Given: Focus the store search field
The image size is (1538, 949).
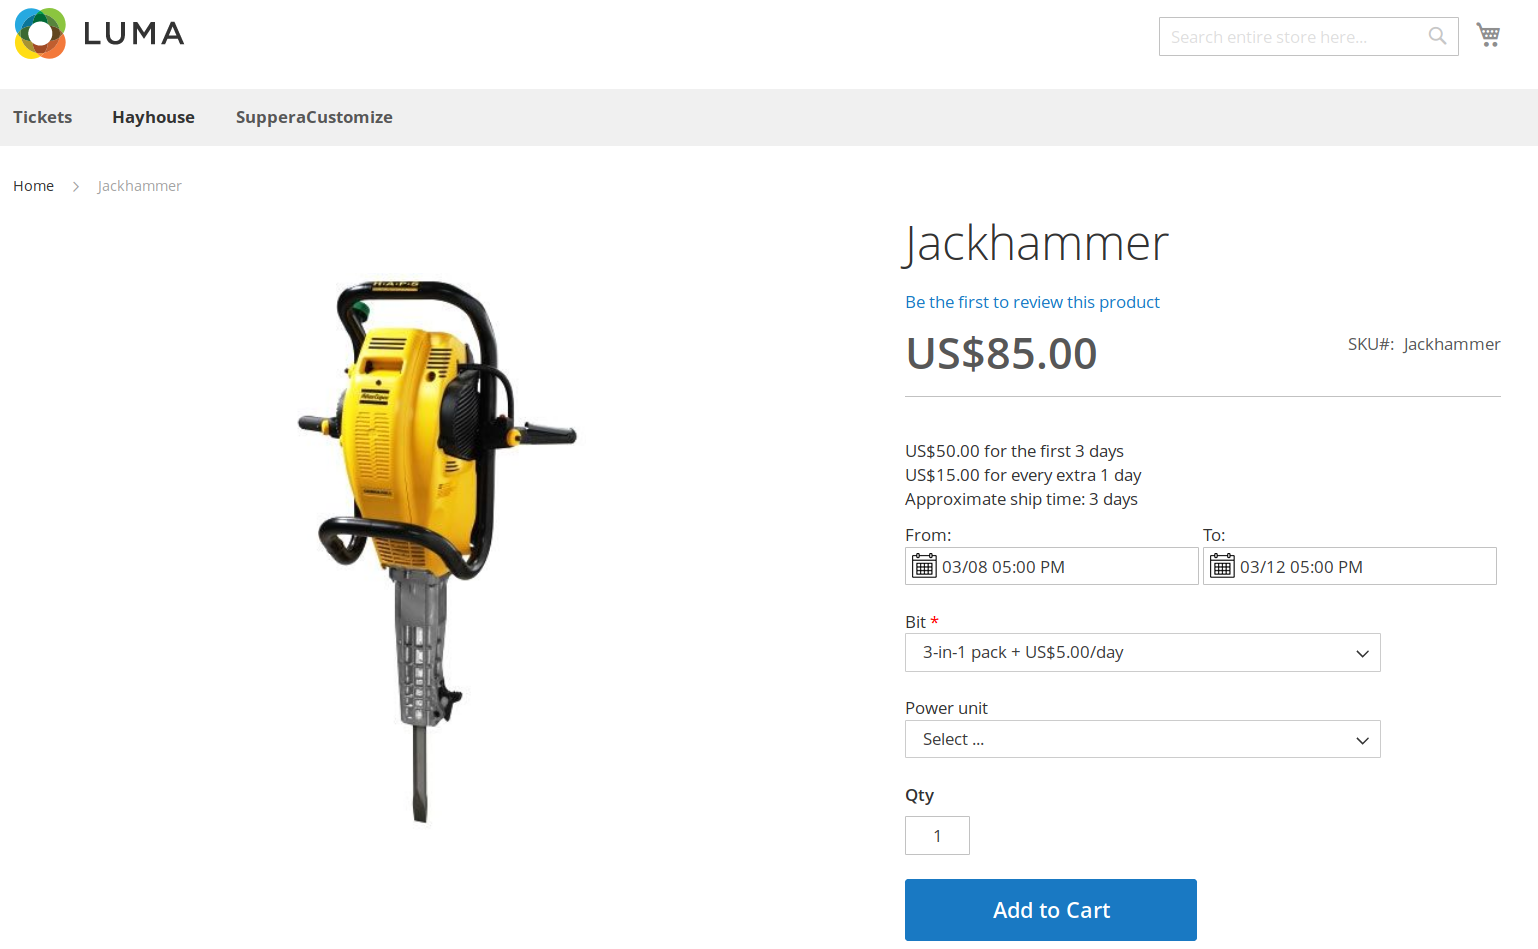Looking at the screenshot, I should pos(1294,36).
